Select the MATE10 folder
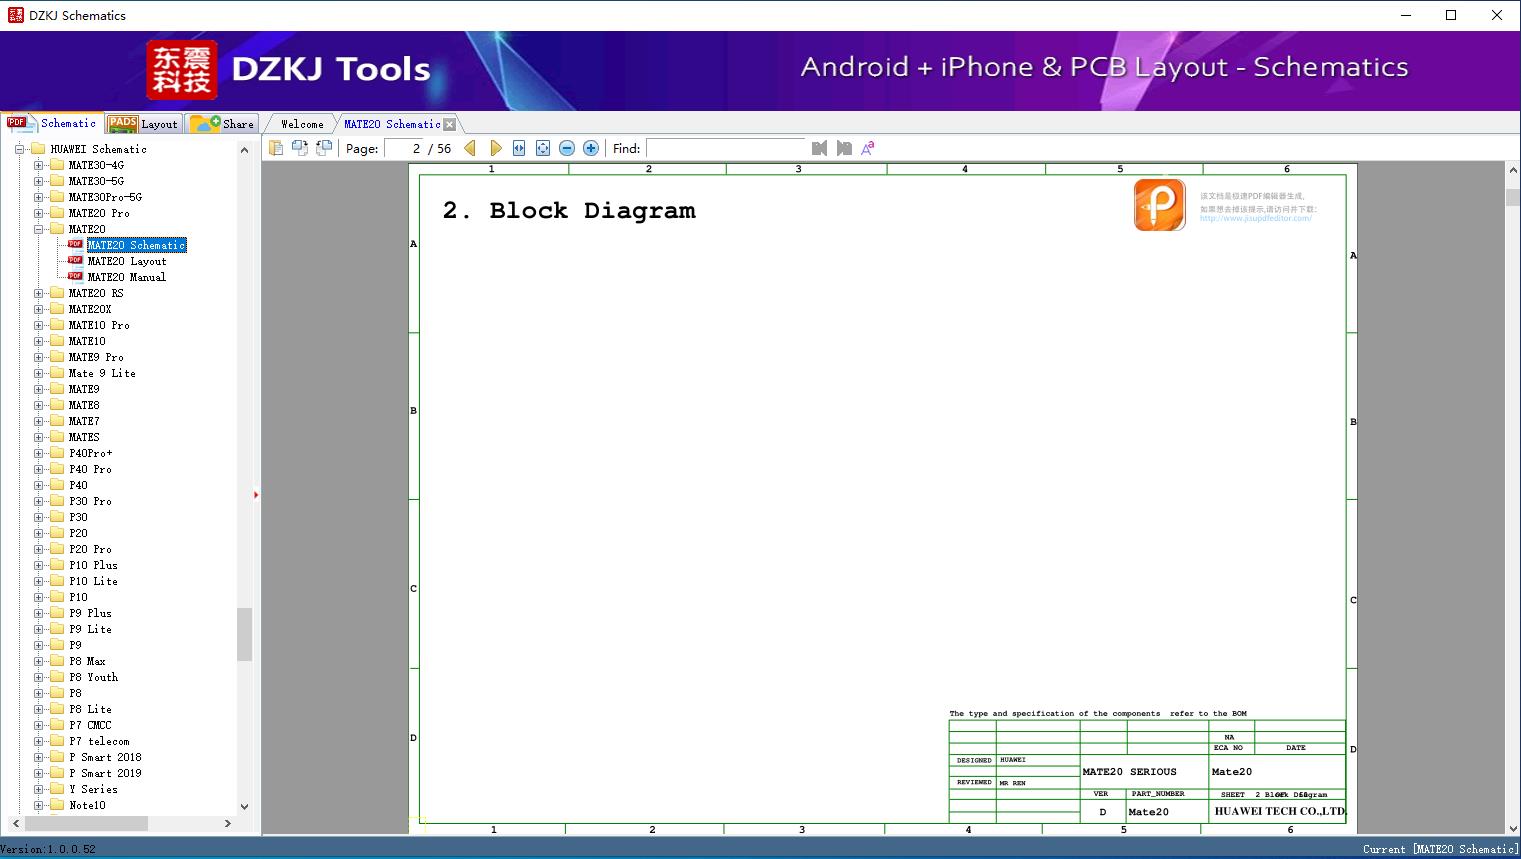 pos(87,341)
